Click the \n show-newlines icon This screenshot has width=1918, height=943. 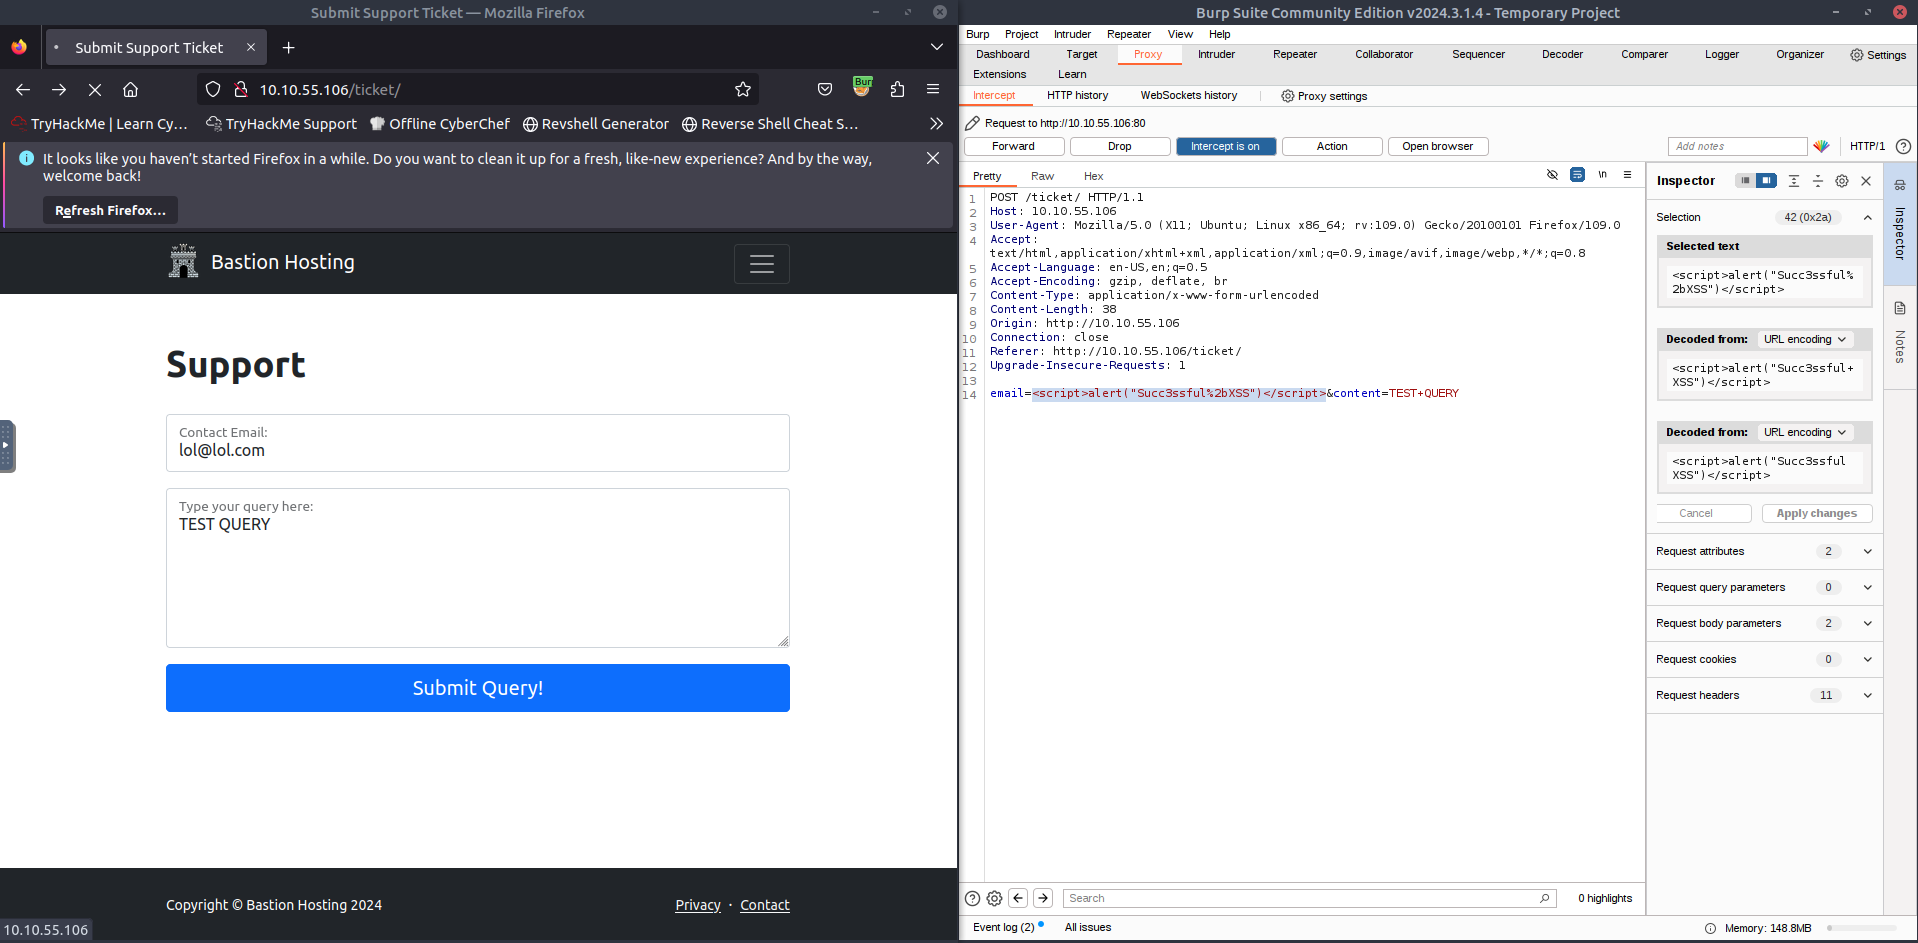1602,175
